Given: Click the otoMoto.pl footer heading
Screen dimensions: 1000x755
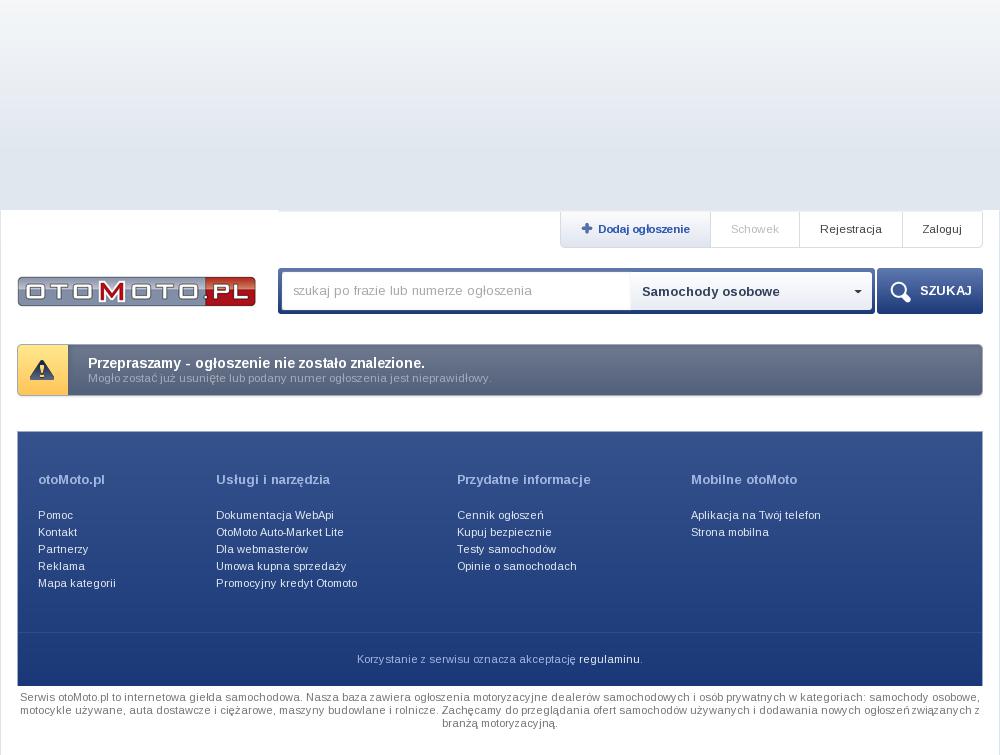Looking at the screenshot, I should pyautogui.click(x=71, y=480).
